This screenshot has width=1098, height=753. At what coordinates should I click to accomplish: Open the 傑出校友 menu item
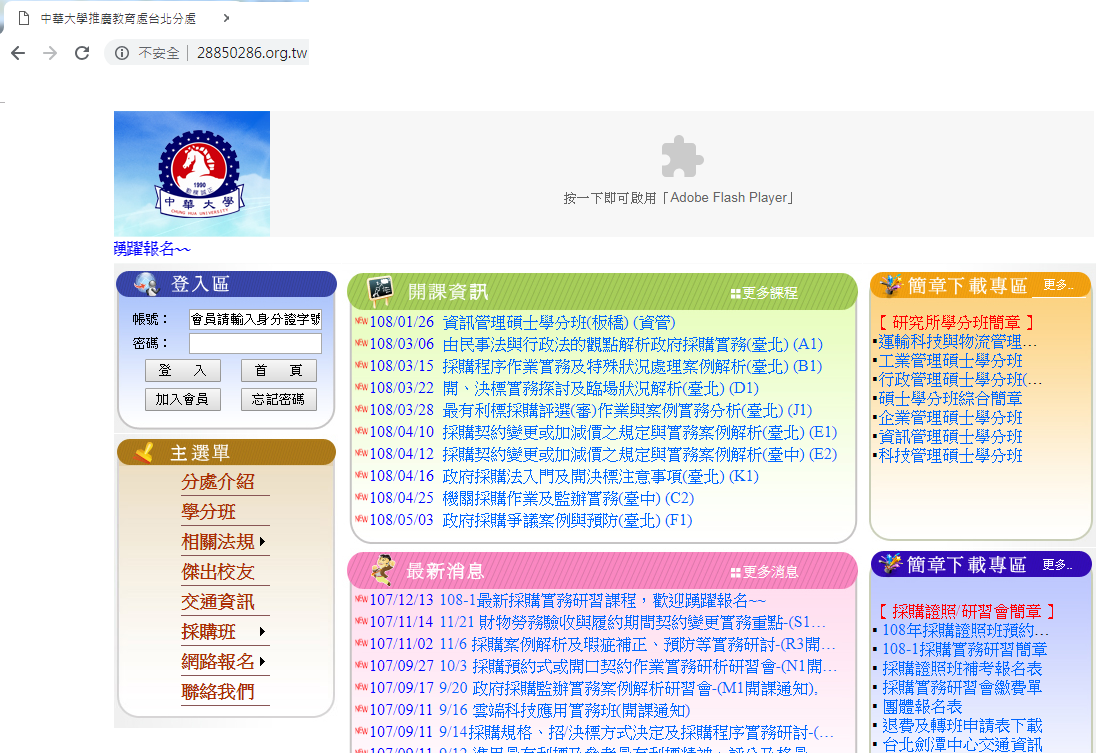218,572
